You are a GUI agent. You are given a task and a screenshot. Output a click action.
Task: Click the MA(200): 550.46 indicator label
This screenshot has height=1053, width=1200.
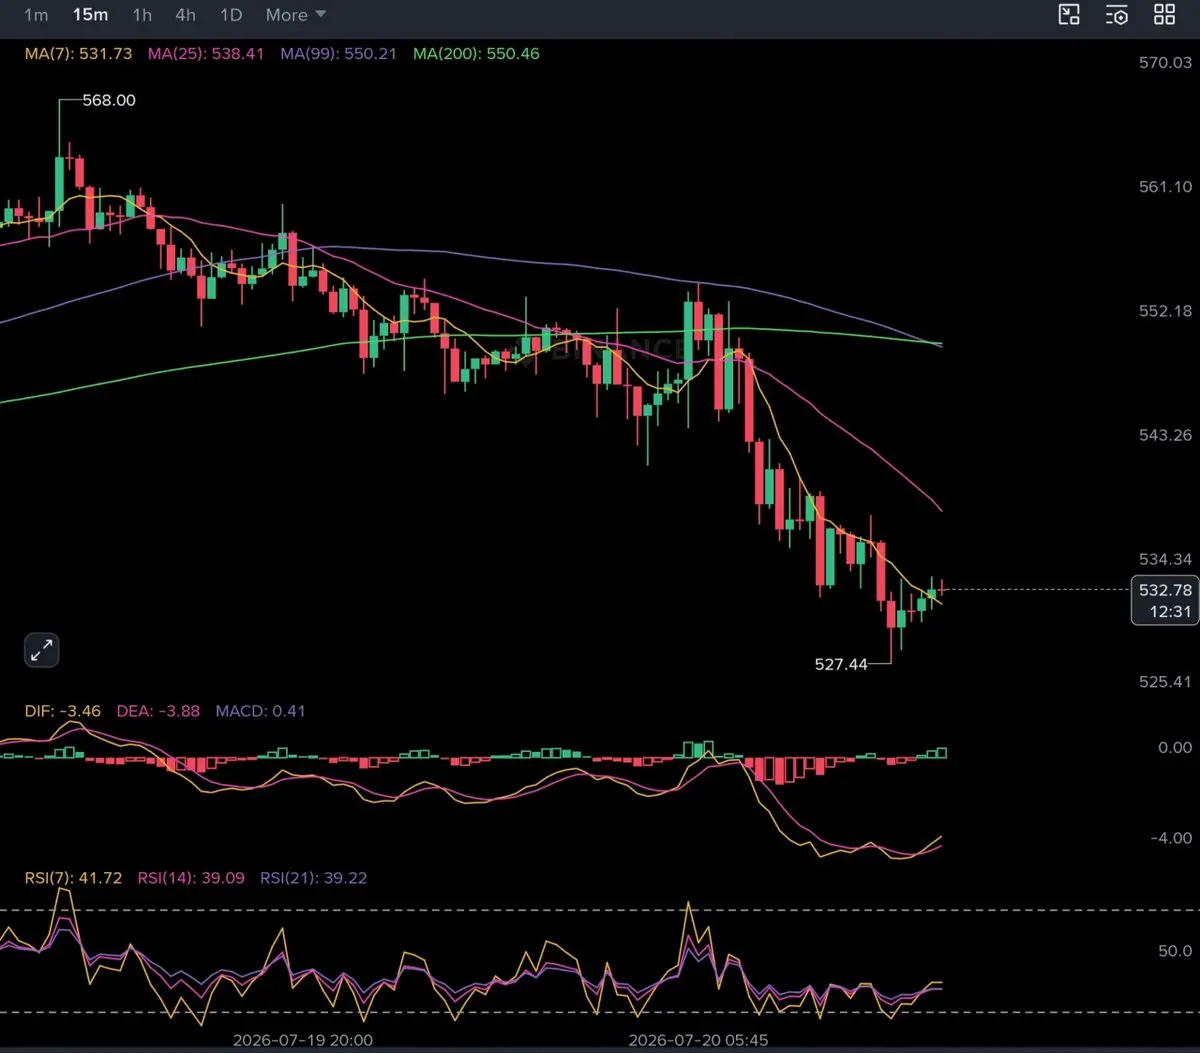pos(476,54)
